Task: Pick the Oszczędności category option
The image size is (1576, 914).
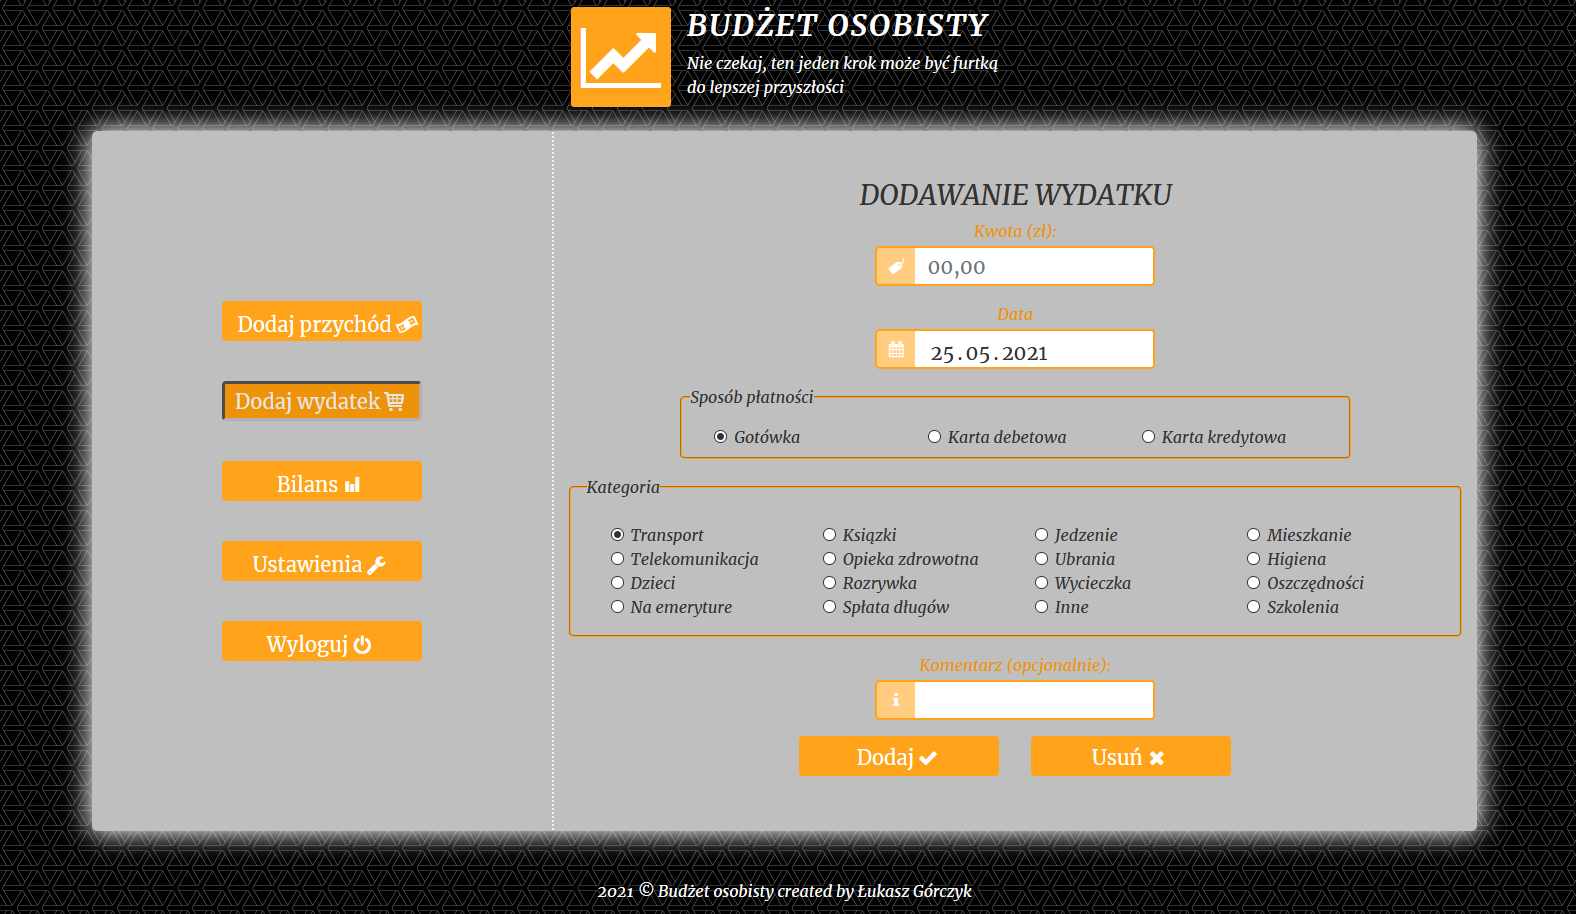Action: (x=1254, y=583)
